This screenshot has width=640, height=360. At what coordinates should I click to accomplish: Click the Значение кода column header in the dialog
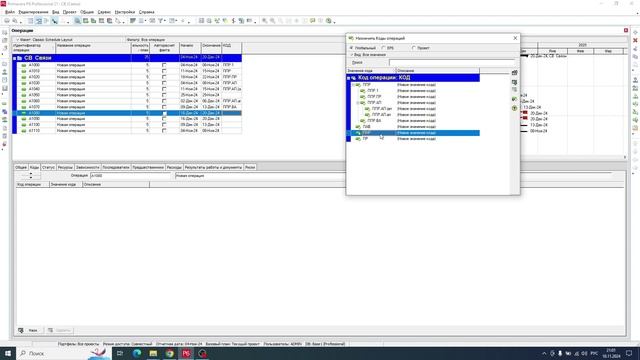[371, 71]
